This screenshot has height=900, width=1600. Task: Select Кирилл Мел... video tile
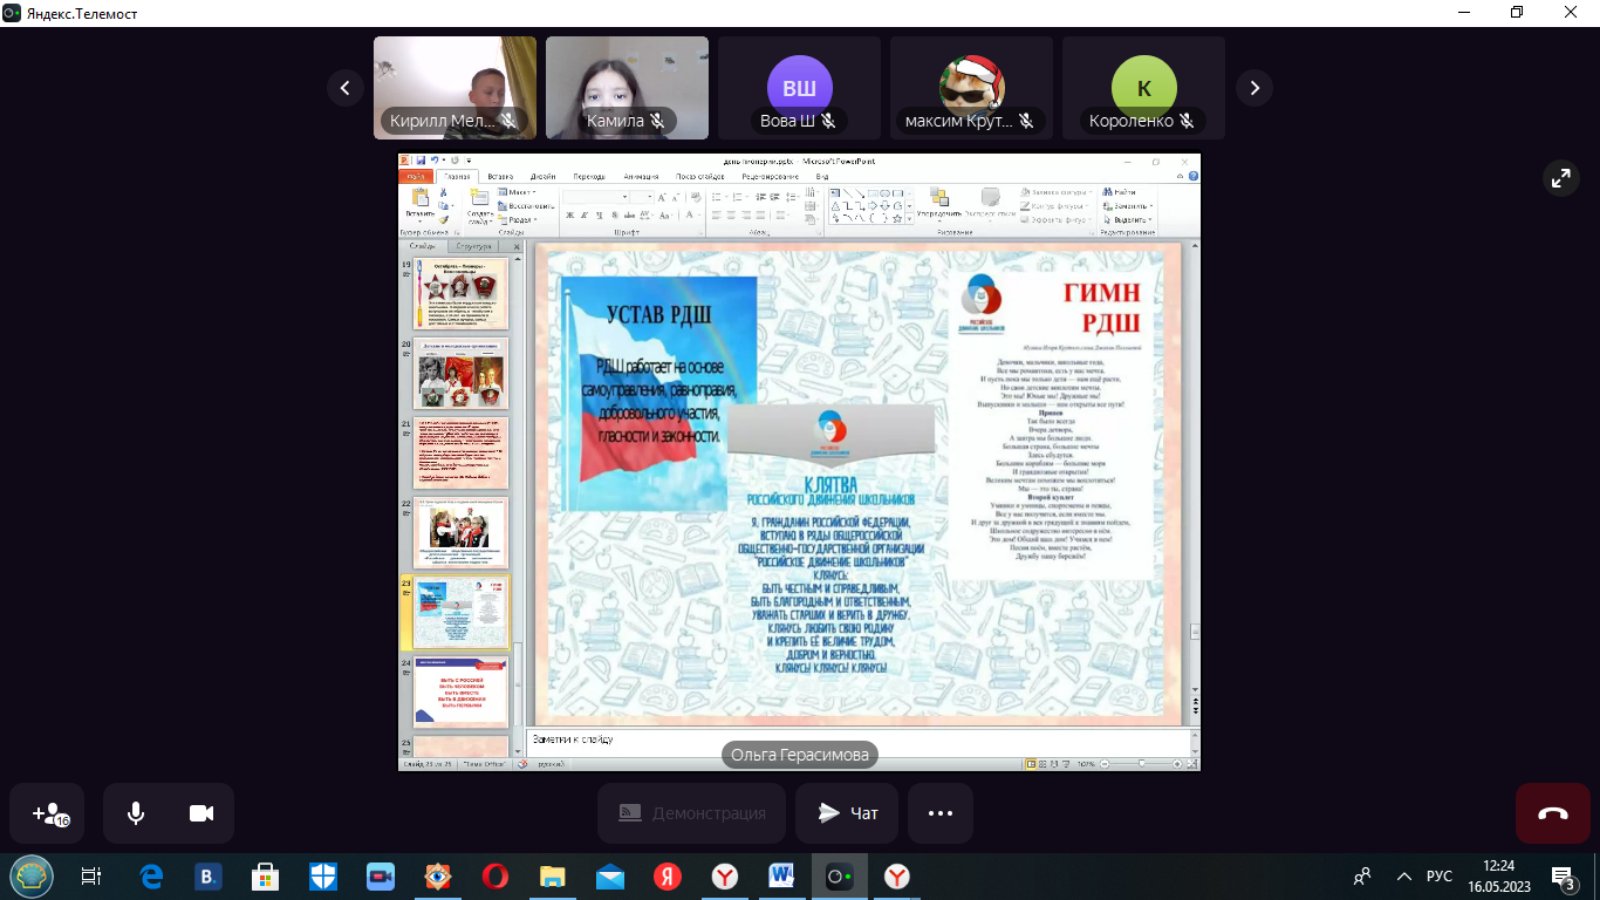[455, 88]
